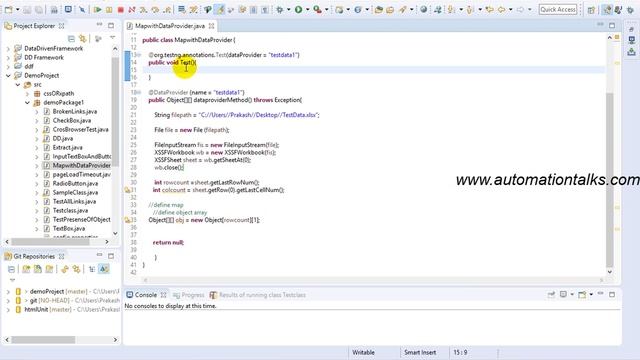This screenshot has width=640, height=360.
Task: Click the Save toolbar icon
Action: tap(27, 9)
